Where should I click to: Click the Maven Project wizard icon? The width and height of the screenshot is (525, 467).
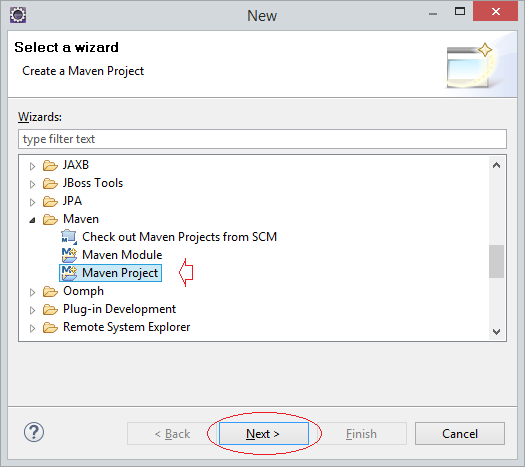[x=69, y=273]
